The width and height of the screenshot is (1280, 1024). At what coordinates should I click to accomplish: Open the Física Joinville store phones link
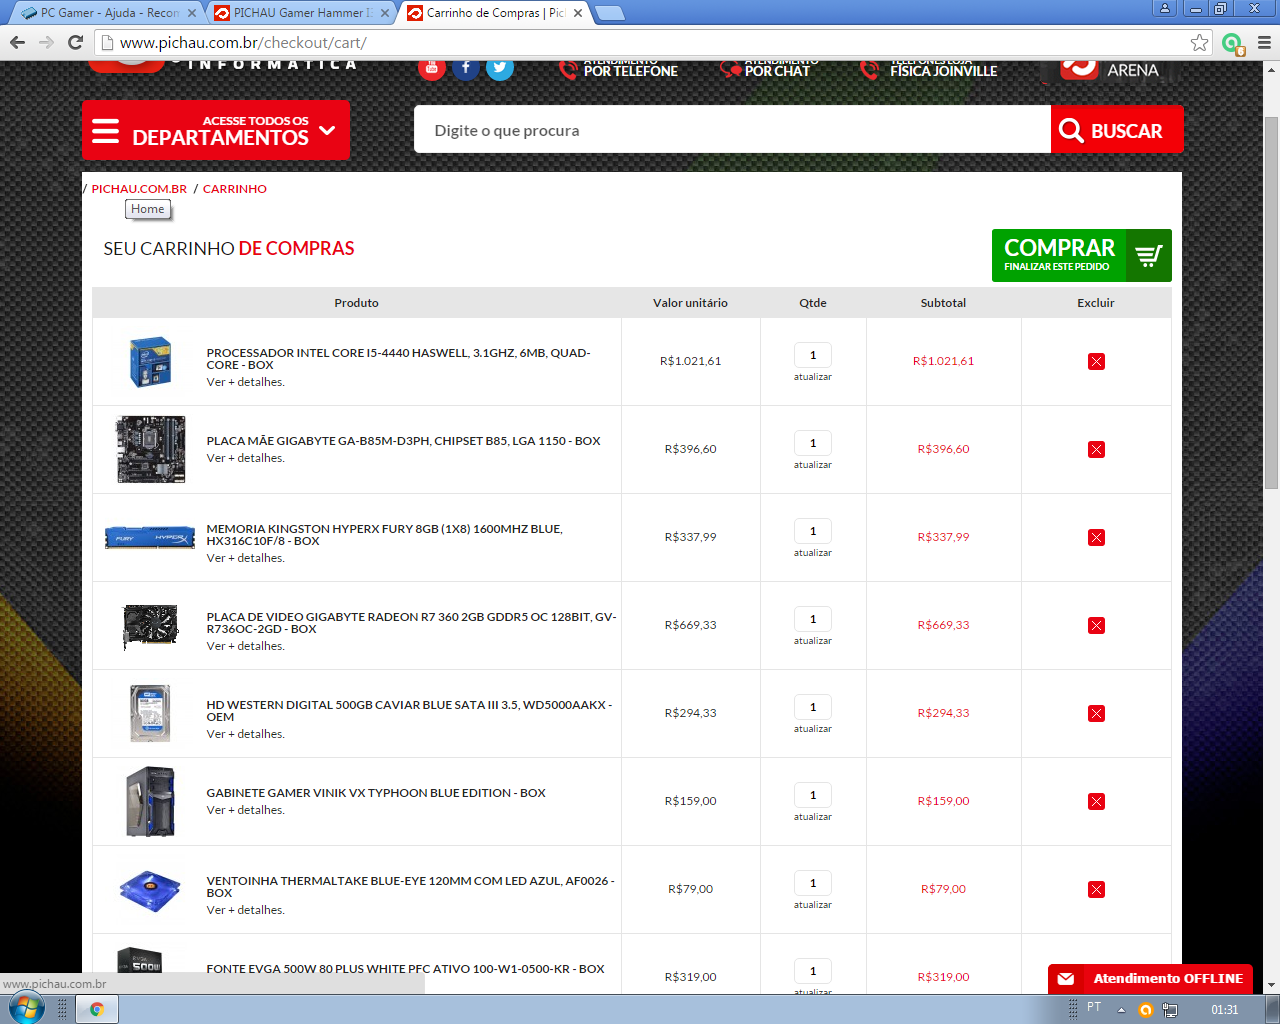point(930,70)
